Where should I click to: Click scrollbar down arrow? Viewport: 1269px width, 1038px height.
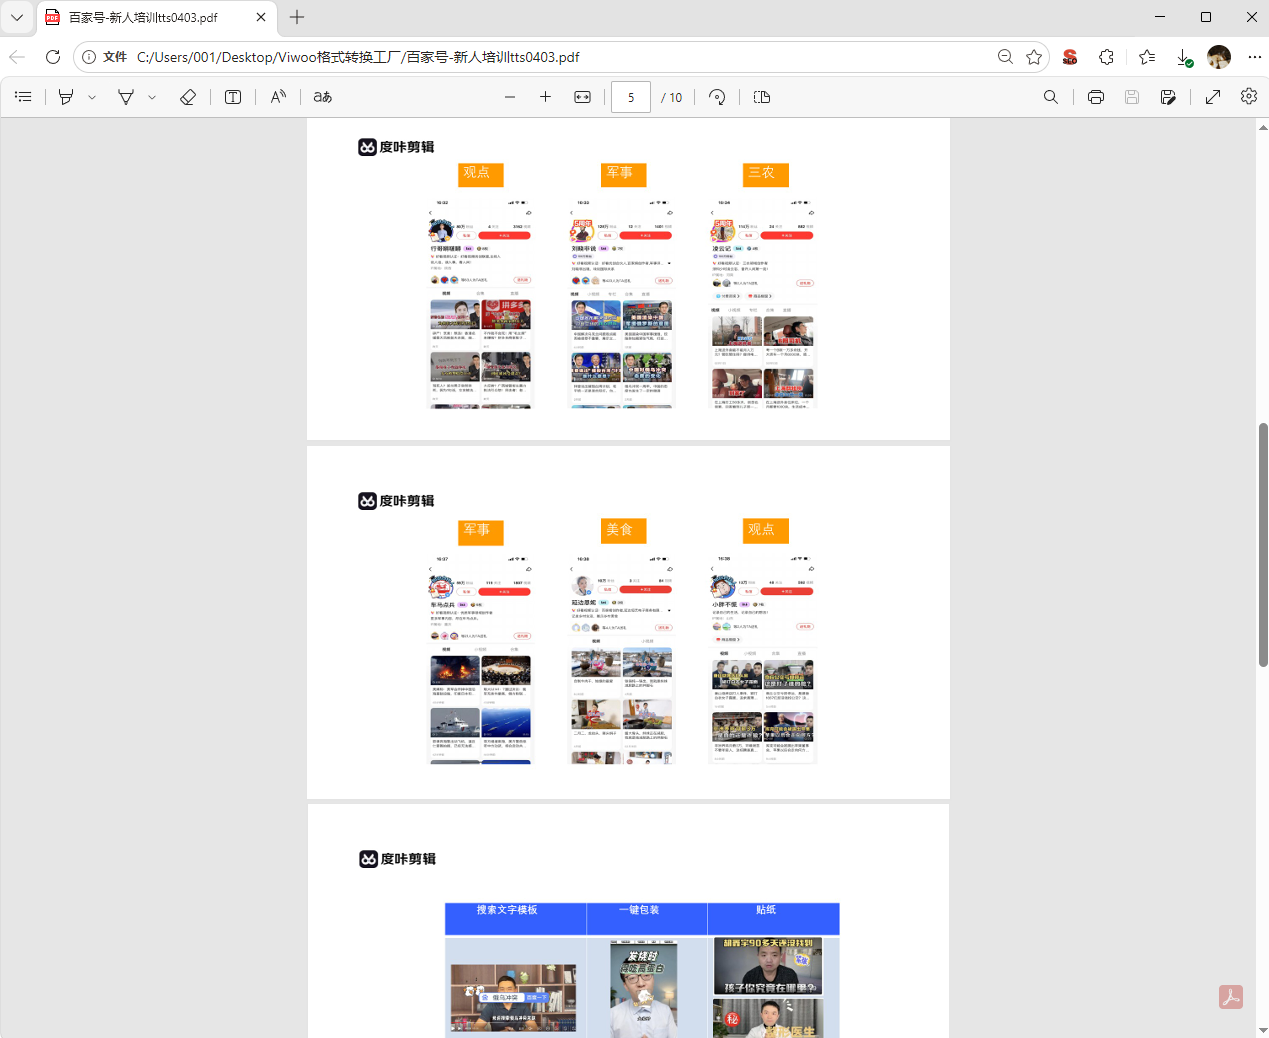pyautogui.click(x=1263, y=1030)
